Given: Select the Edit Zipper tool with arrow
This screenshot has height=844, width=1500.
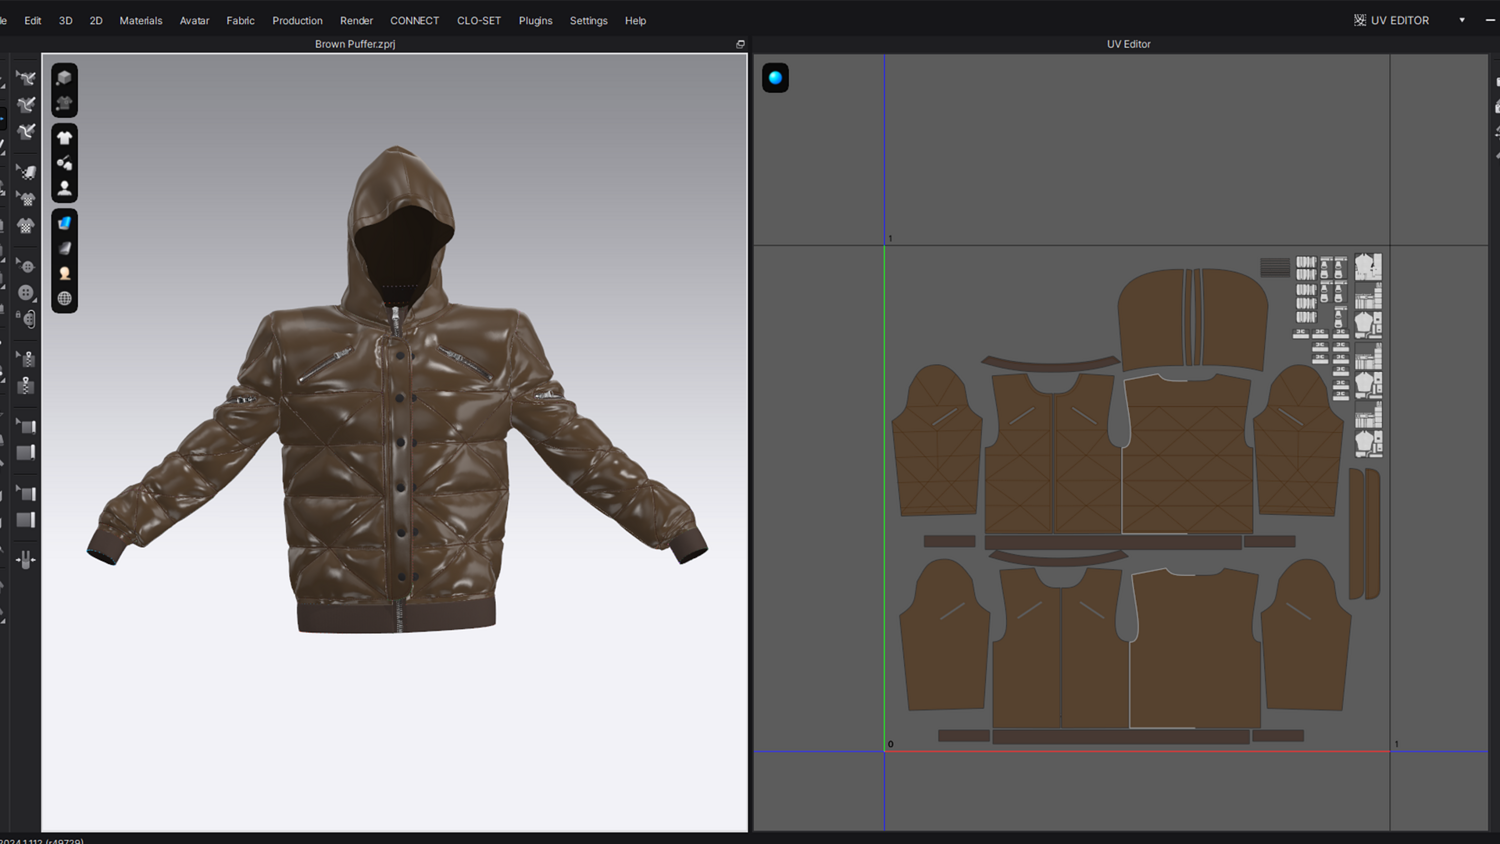Looking at the screenshot, I should 26,358.
